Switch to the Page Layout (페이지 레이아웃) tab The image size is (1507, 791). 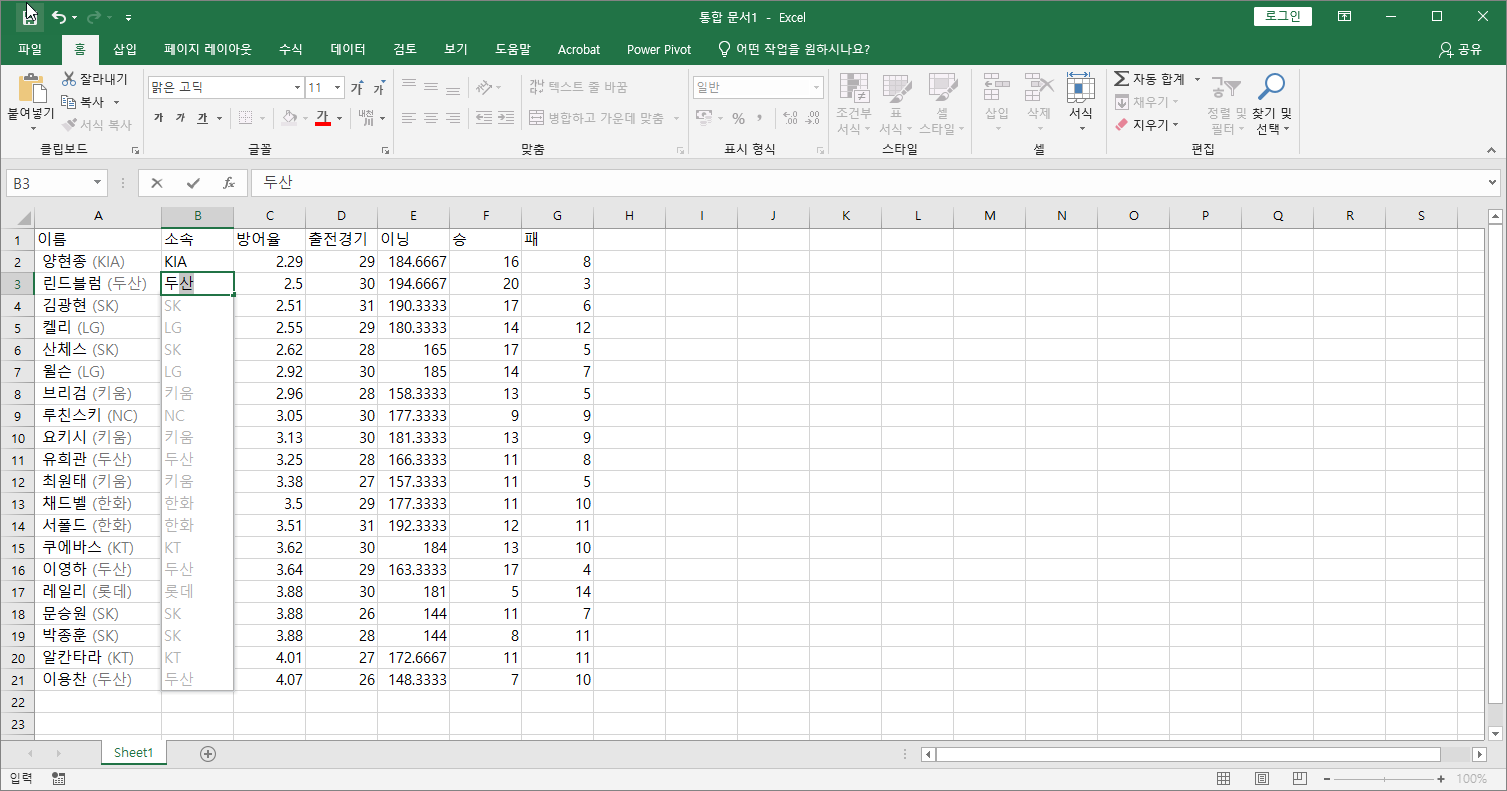[208, 49]
